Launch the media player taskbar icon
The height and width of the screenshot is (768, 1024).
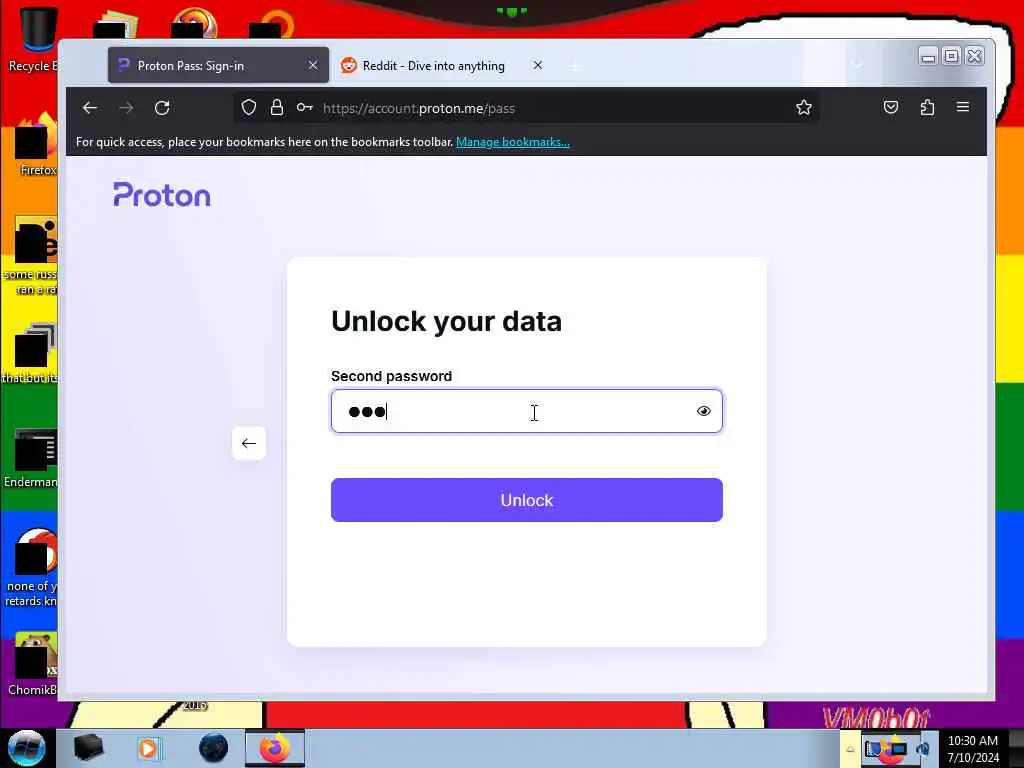[x=149, y=748]
